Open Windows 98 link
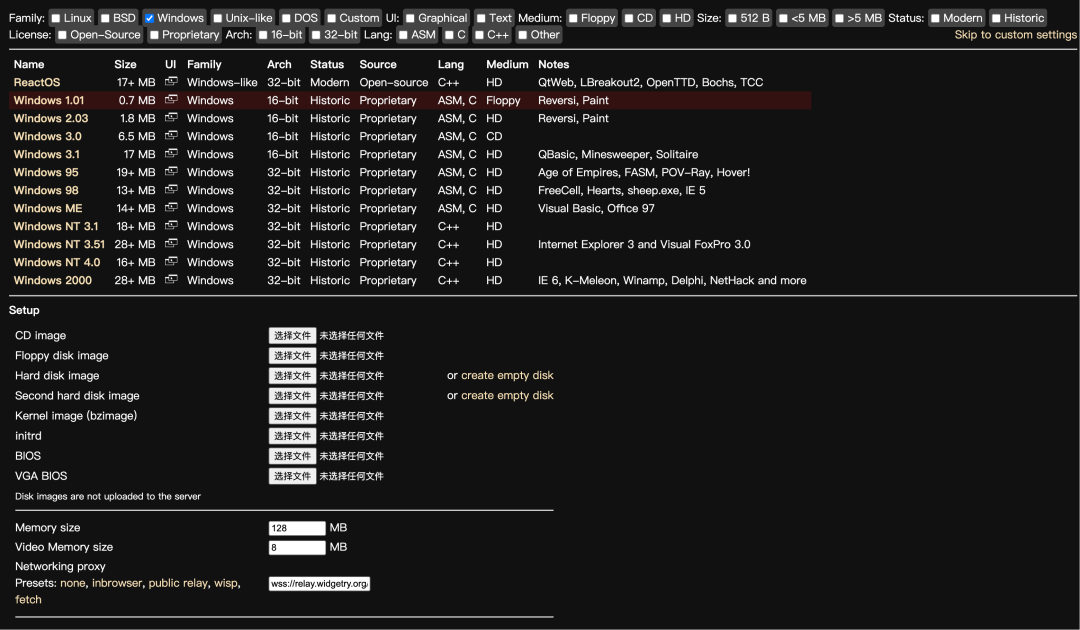 tap(46, 190)
